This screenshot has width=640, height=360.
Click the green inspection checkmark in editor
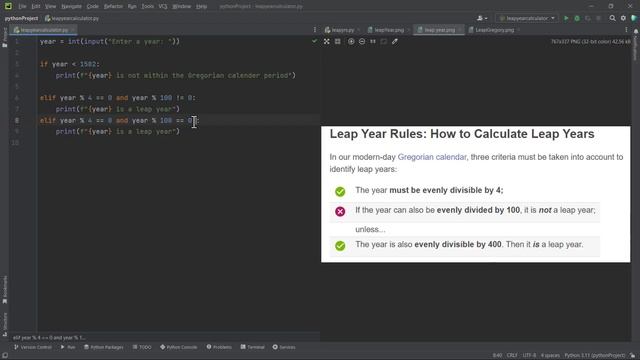[314, 41]
